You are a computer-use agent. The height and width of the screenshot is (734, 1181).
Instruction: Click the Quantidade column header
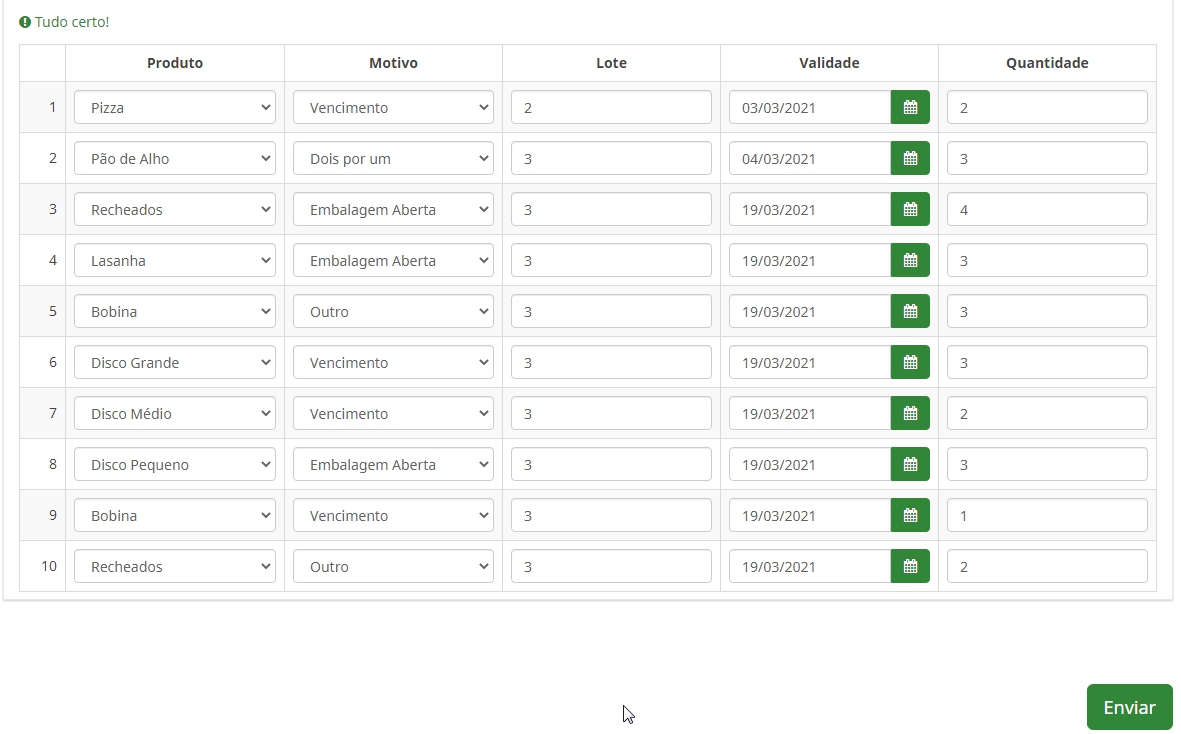click(x=1047, y=63)
